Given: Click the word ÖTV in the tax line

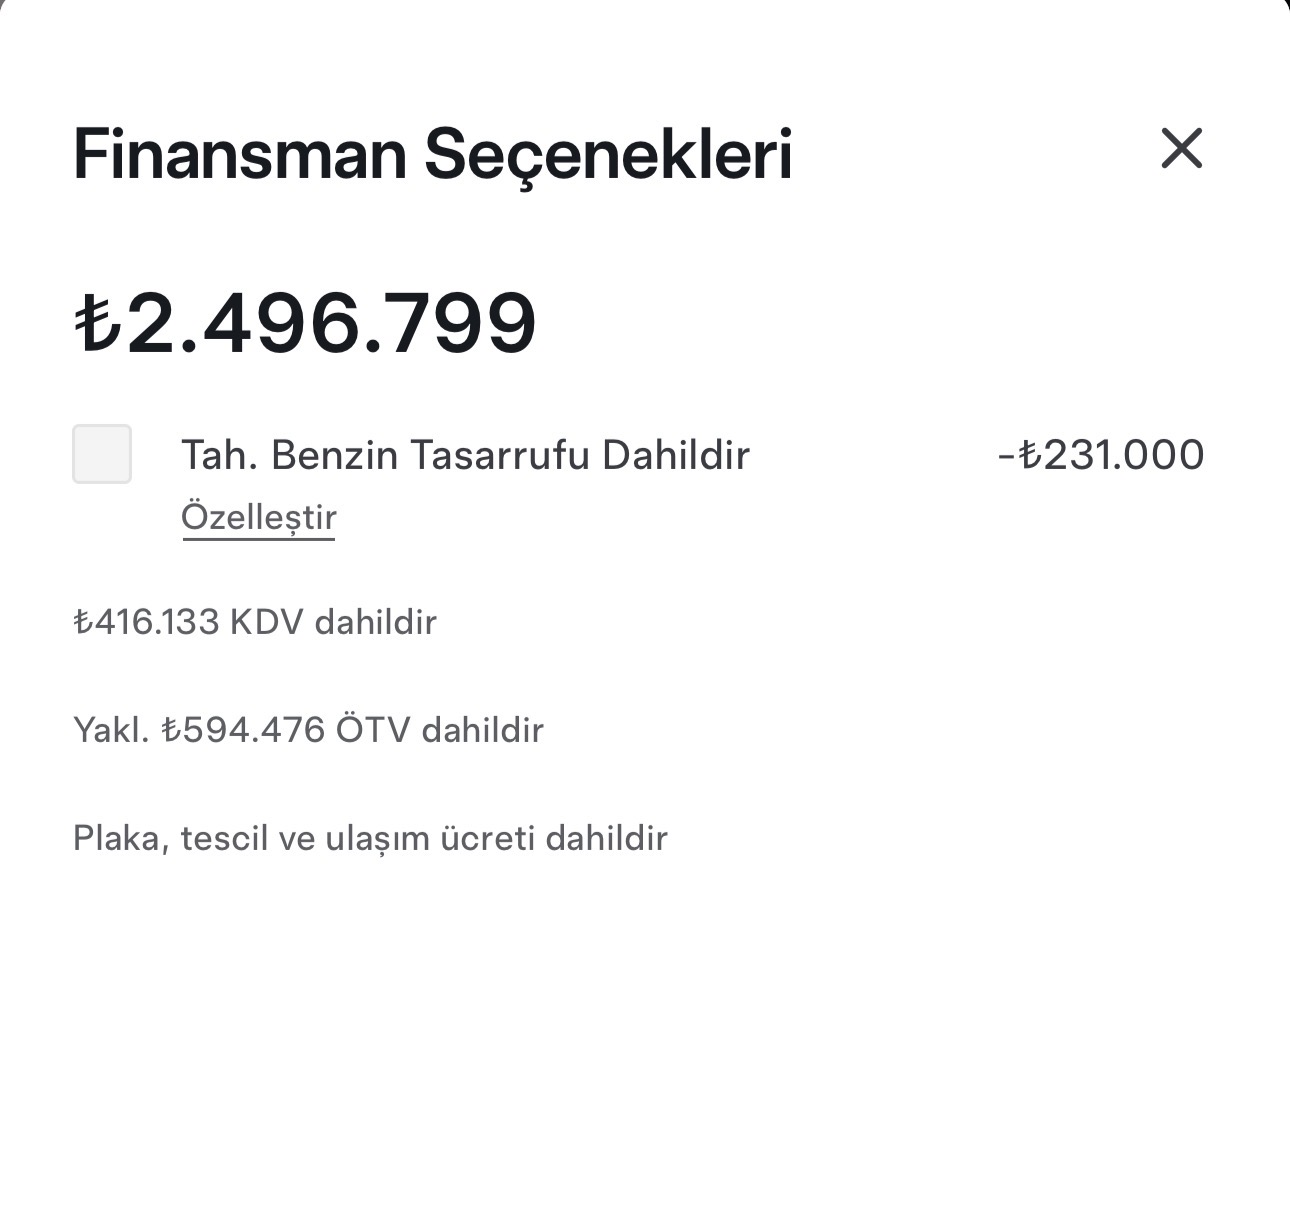Looking at the screenshot, I should (x=373, y=728).
